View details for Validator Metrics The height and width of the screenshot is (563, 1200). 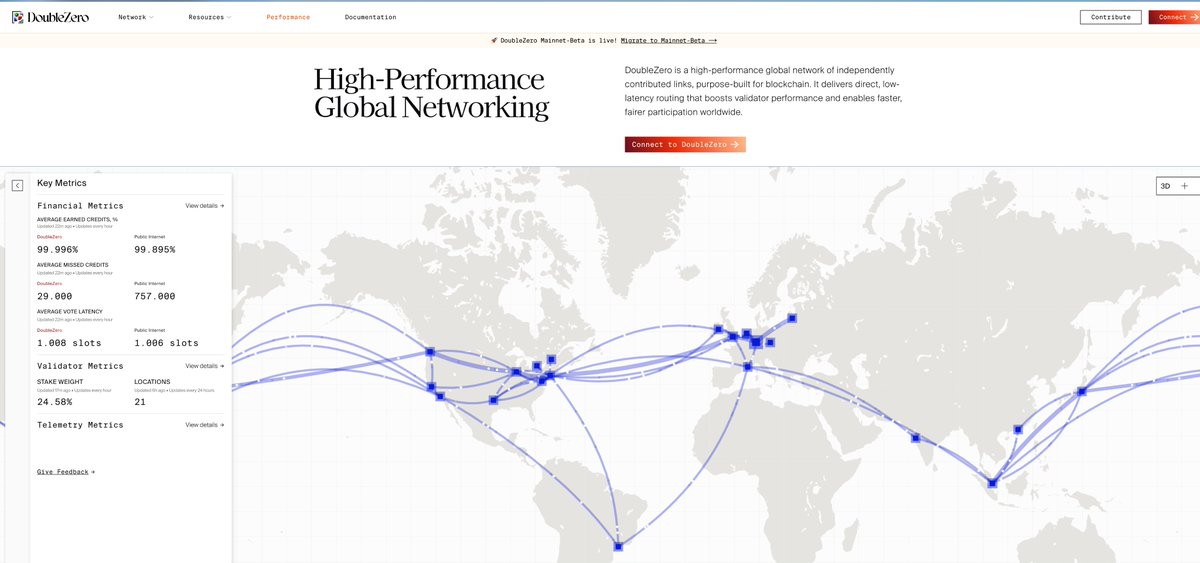[x=205, y=366]
